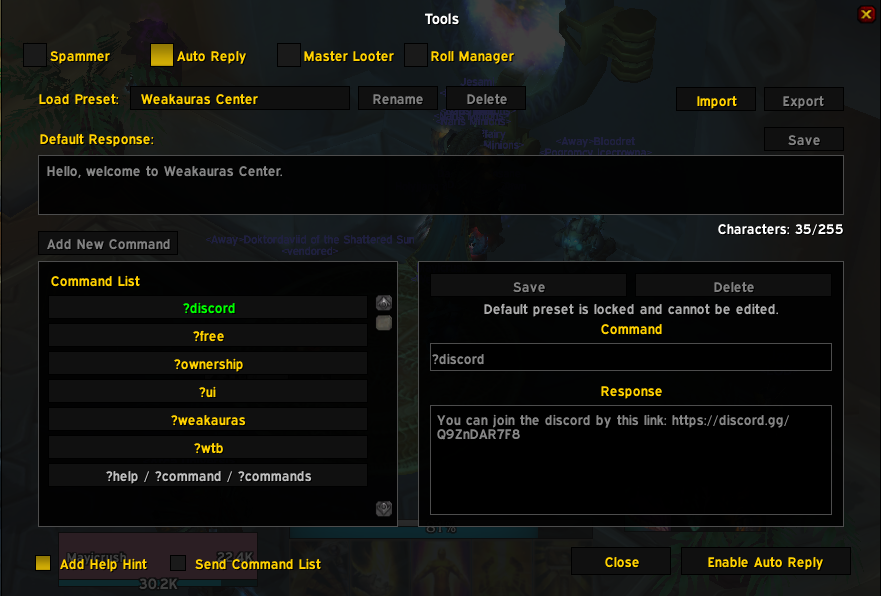
Task: Select the ?ownership command in list
Action: click(x=208, y=364)
